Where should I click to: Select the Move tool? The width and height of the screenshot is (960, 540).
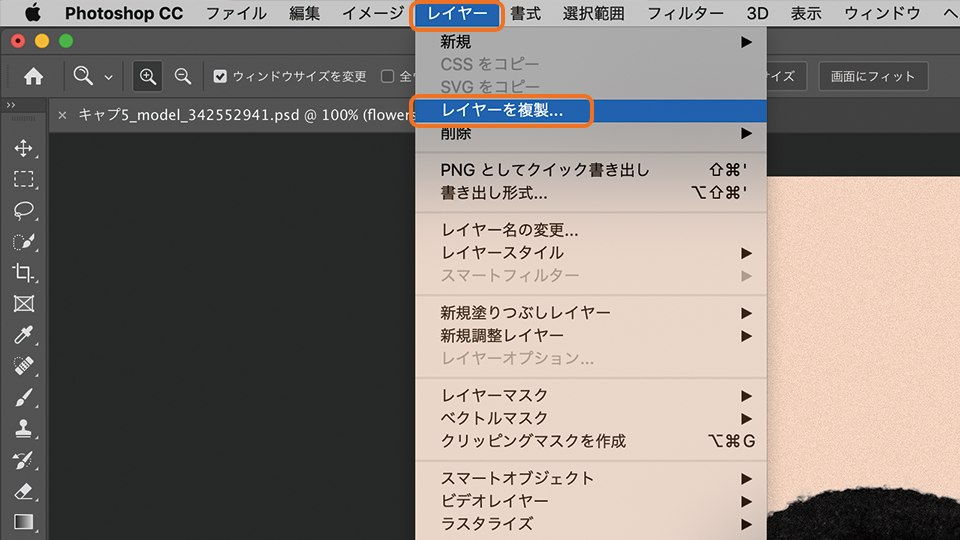click(23, 148)
